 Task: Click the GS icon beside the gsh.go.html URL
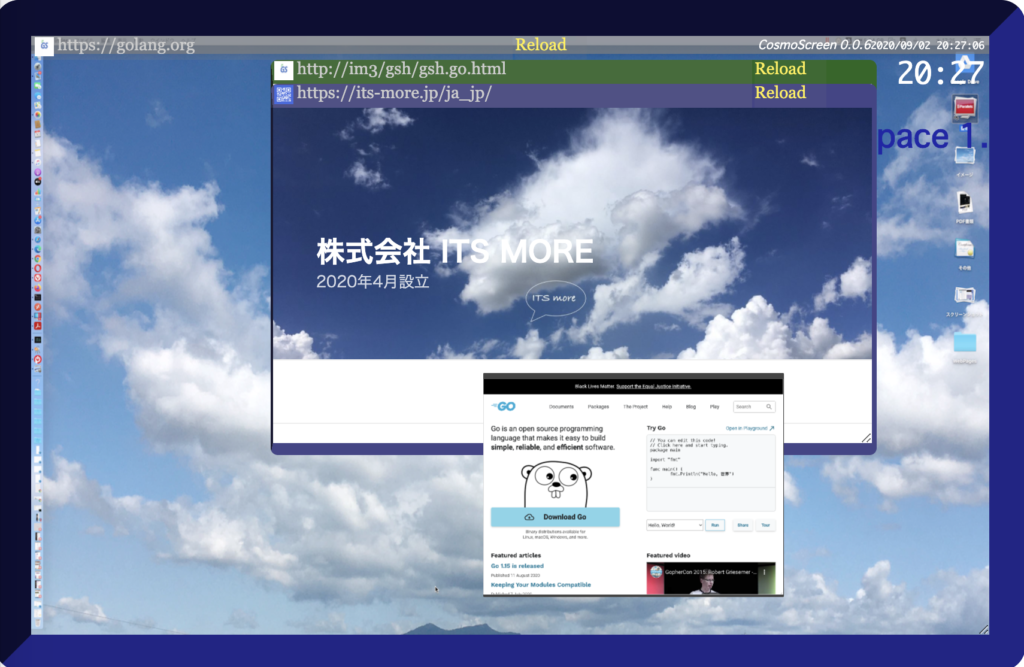[x=283, y=69]
